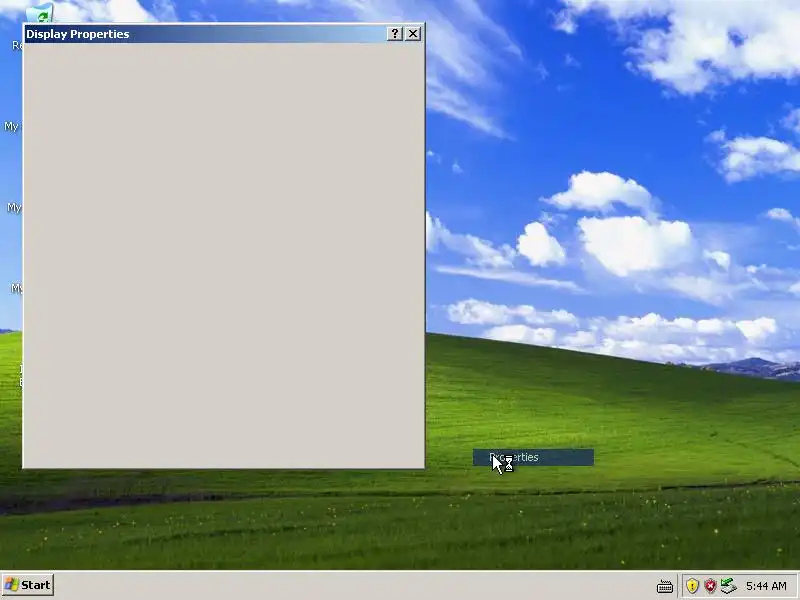
Task: Open the yellow Windows Update shield icon
Action: [x=692, y=585]
